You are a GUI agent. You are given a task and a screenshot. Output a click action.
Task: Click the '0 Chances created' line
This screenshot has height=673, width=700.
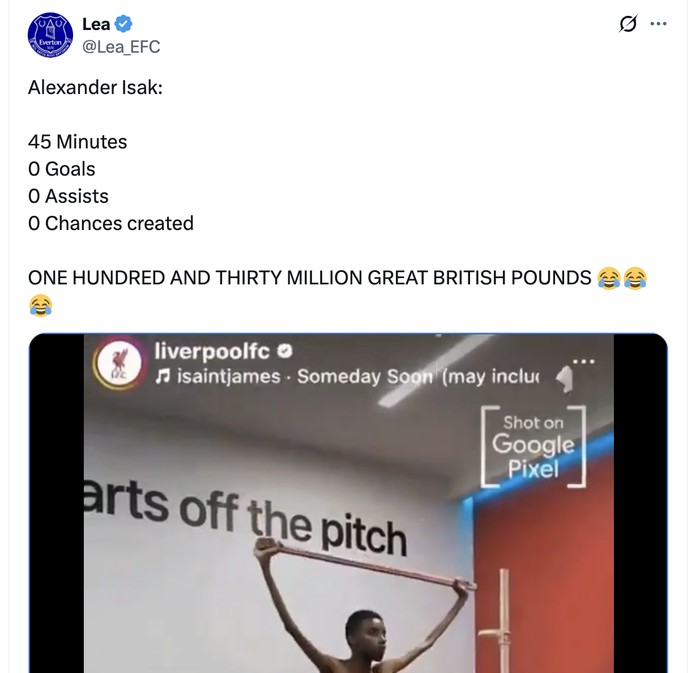coord(111,223)
